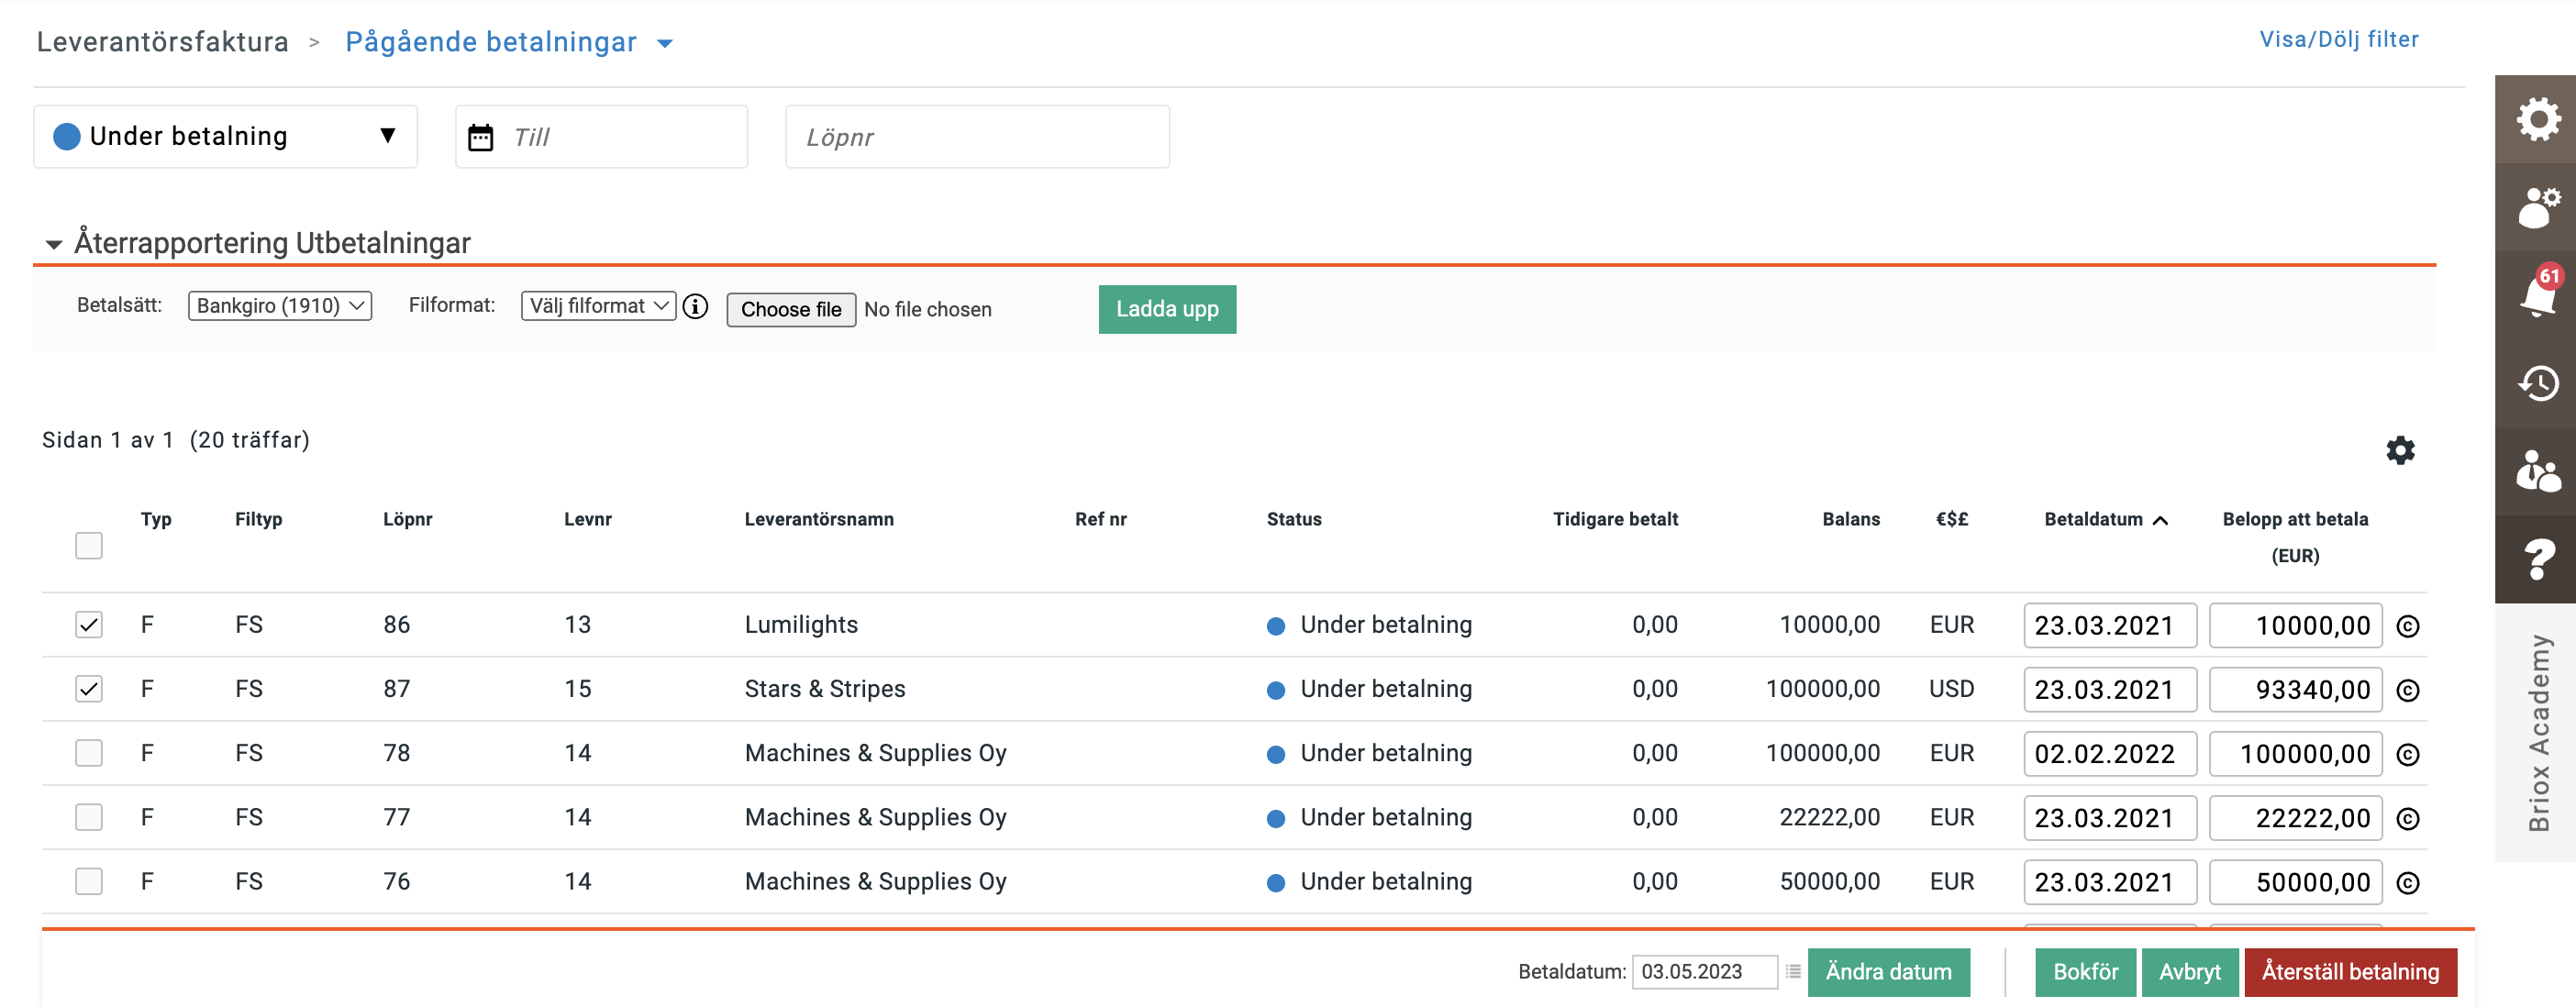
Task: Open the history clock icon in the sidebar
Action: click(x=2538, y=383)
